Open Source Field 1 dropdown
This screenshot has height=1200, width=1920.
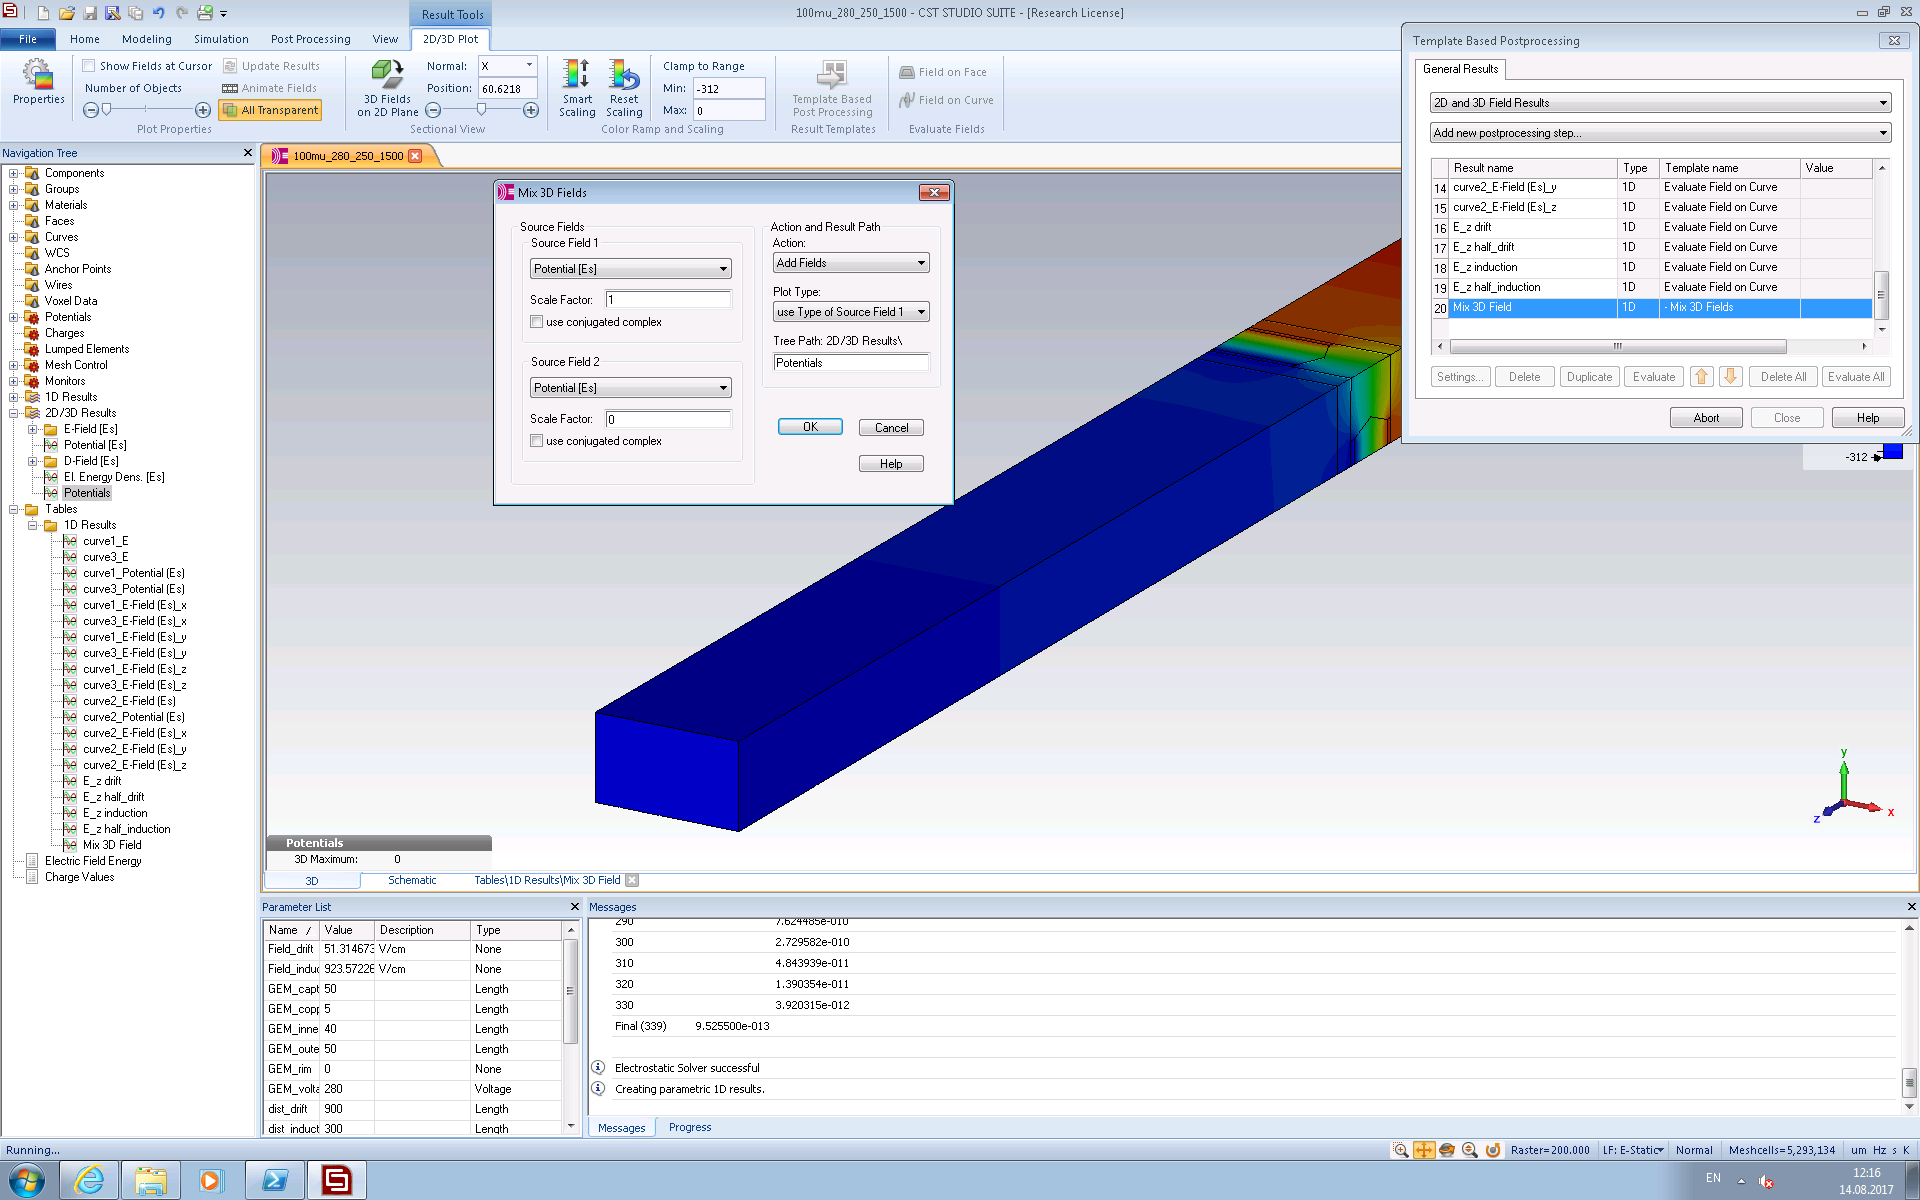630,269
